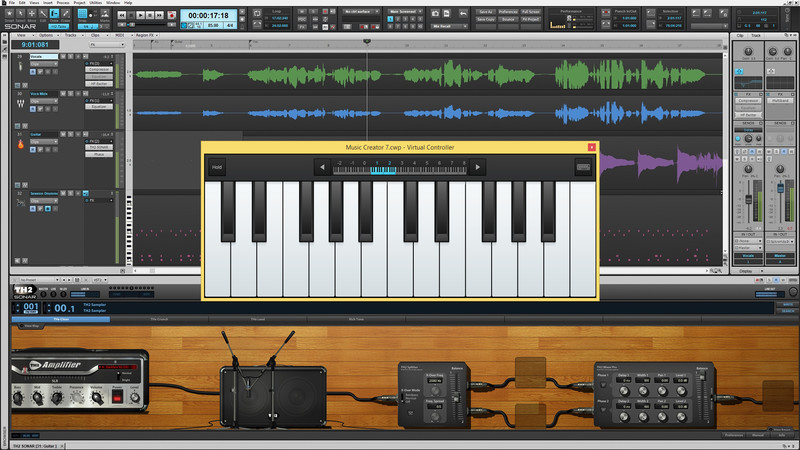Open computer keyboard mode in Virtual Controller
This screenshot has width=800, height=450.
point(583,167)
